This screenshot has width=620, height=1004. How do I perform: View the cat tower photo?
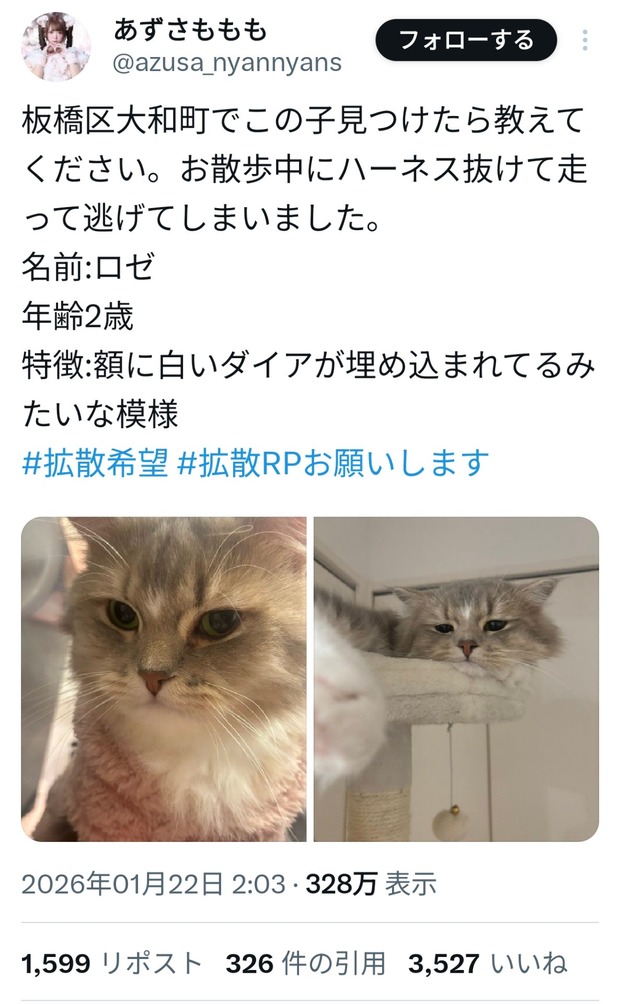pyautogui.click(x=456, y=679)
